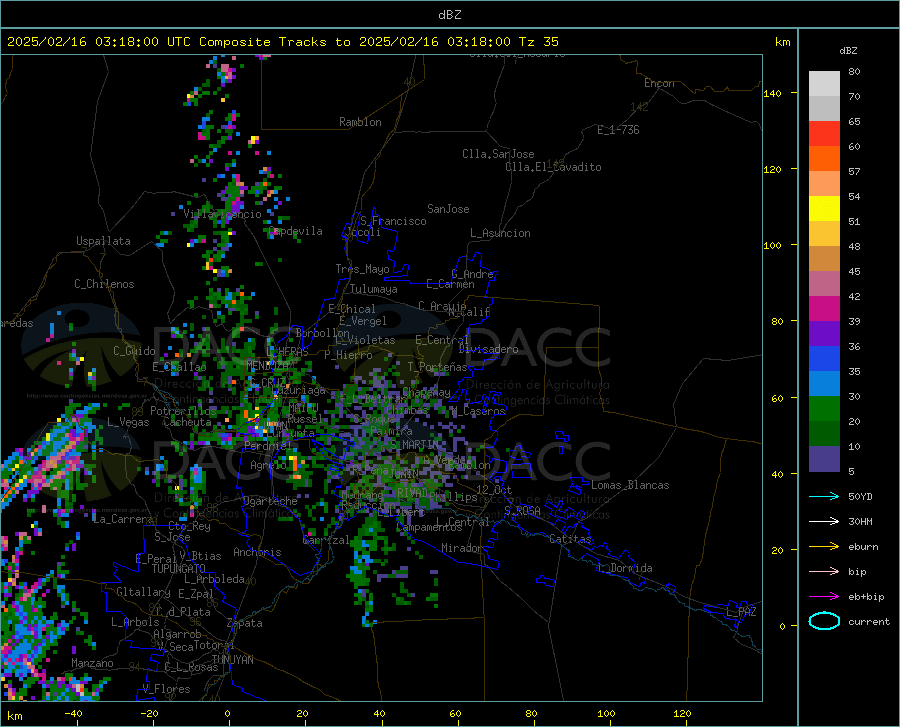Click the Anchoris location label
Screen dimensions: 900x727
point(257,552)
